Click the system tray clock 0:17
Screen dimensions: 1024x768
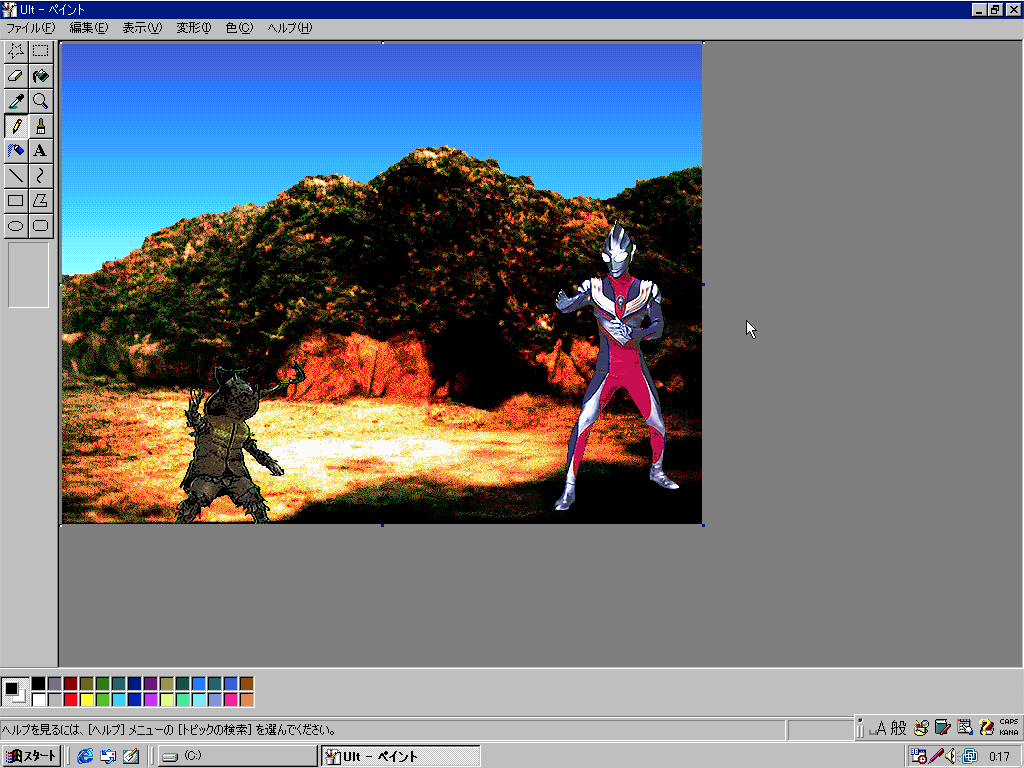[999, 756]
